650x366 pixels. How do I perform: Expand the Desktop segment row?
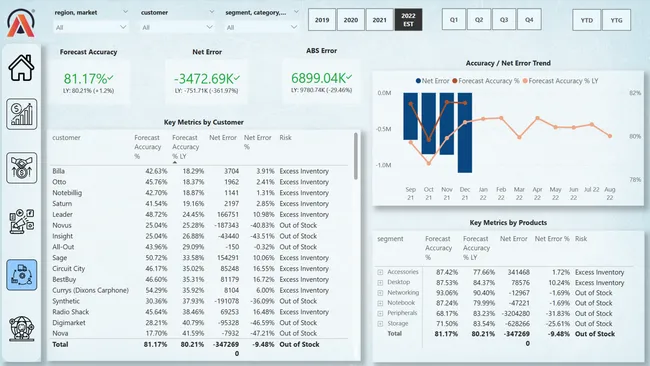tap(380, 283)
